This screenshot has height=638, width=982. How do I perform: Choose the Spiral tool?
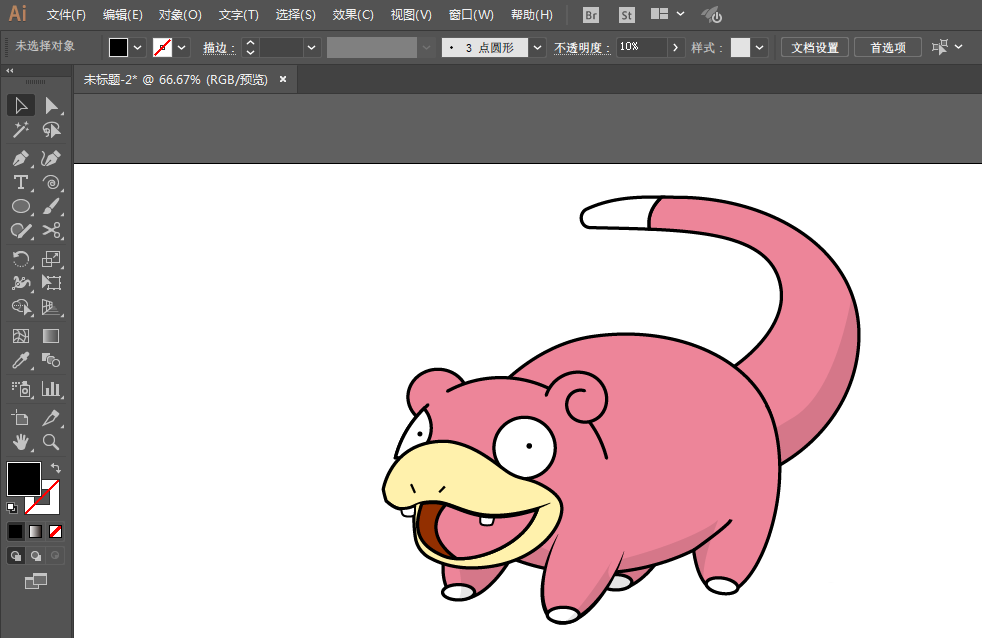point(51,182)
